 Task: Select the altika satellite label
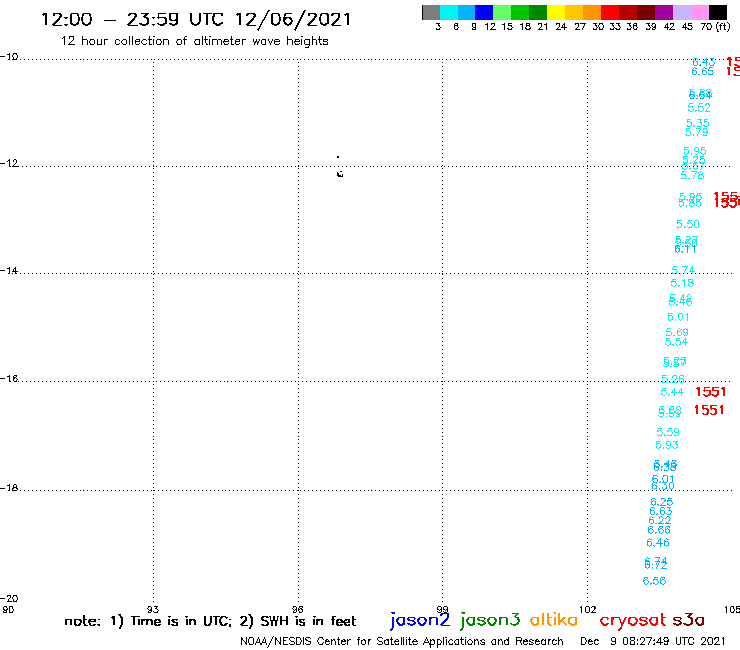(x=553, y=620)
